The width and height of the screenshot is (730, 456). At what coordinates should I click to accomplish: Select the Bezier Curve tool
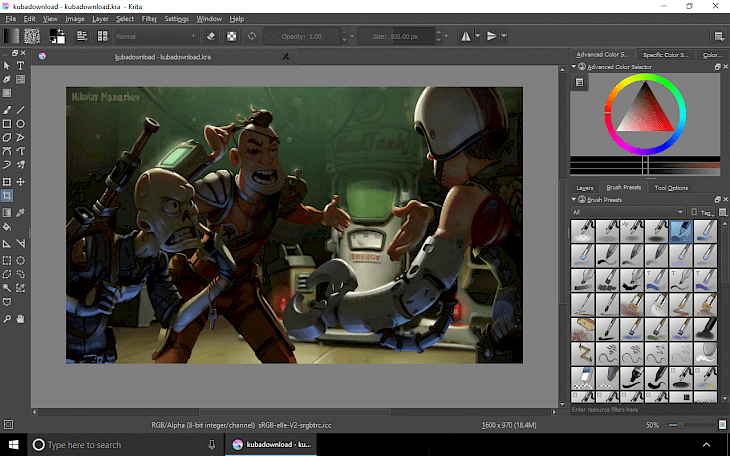7,151
